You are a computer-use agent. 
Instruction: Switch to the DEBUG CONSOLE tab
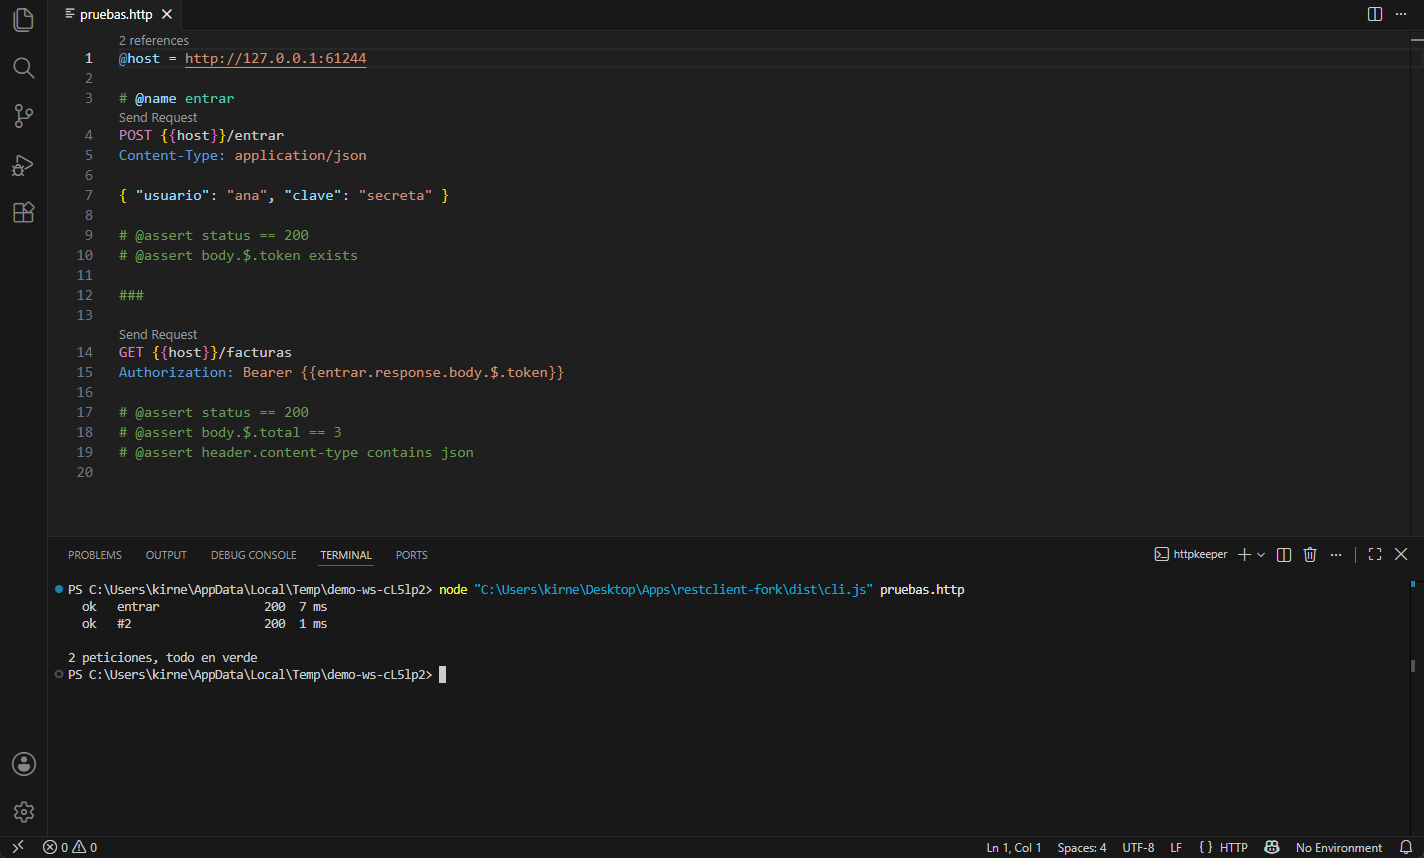point(253,555)
